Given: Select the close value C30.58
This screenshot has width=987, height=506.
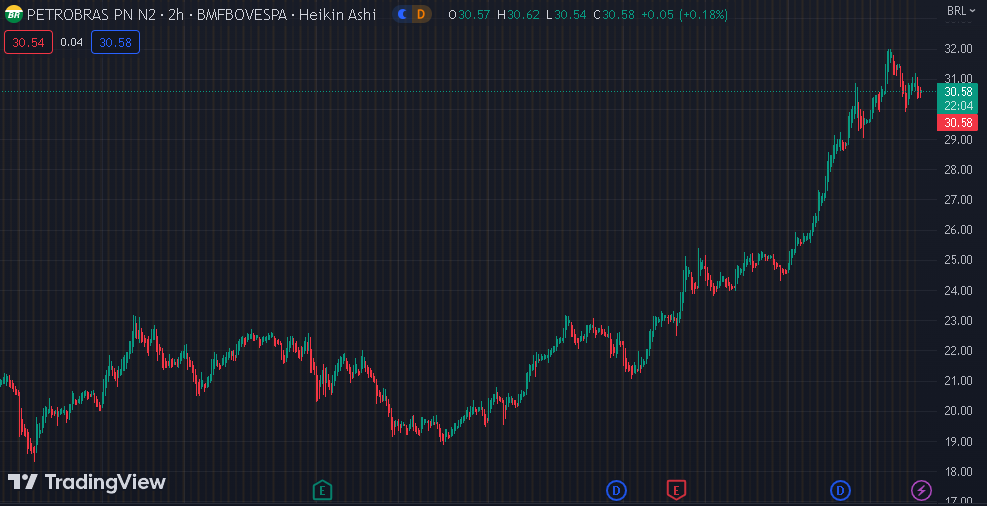Looking at the screenshot, I should tap(614, 14).
